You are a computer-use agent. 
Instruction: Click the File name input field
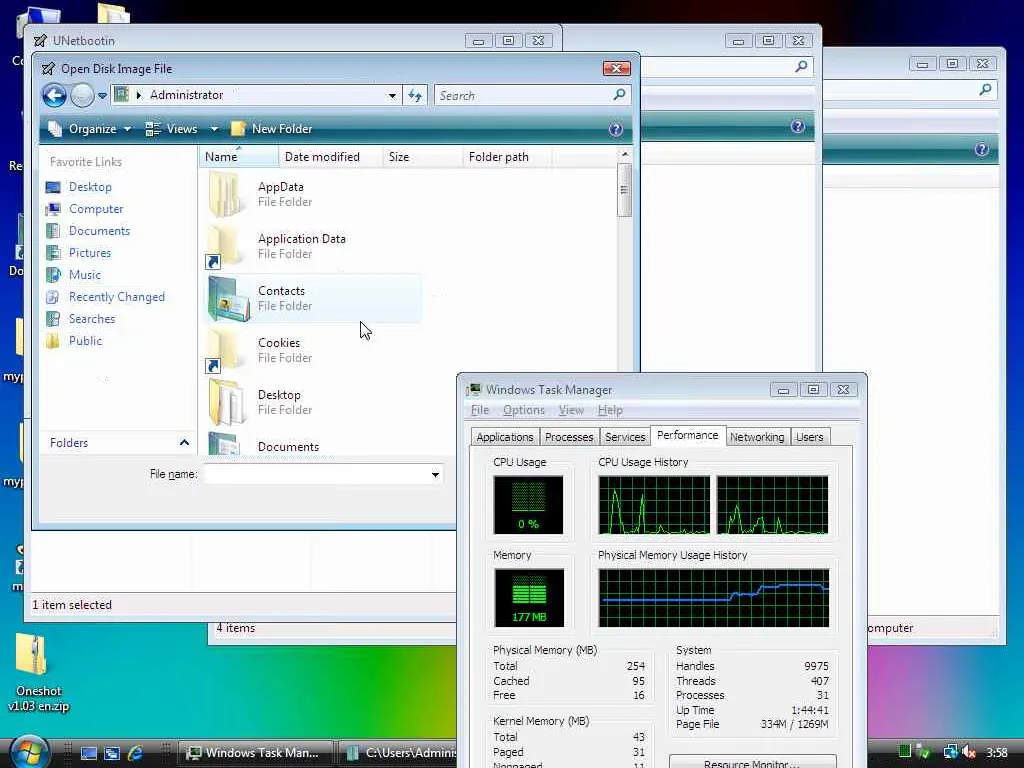316,475
